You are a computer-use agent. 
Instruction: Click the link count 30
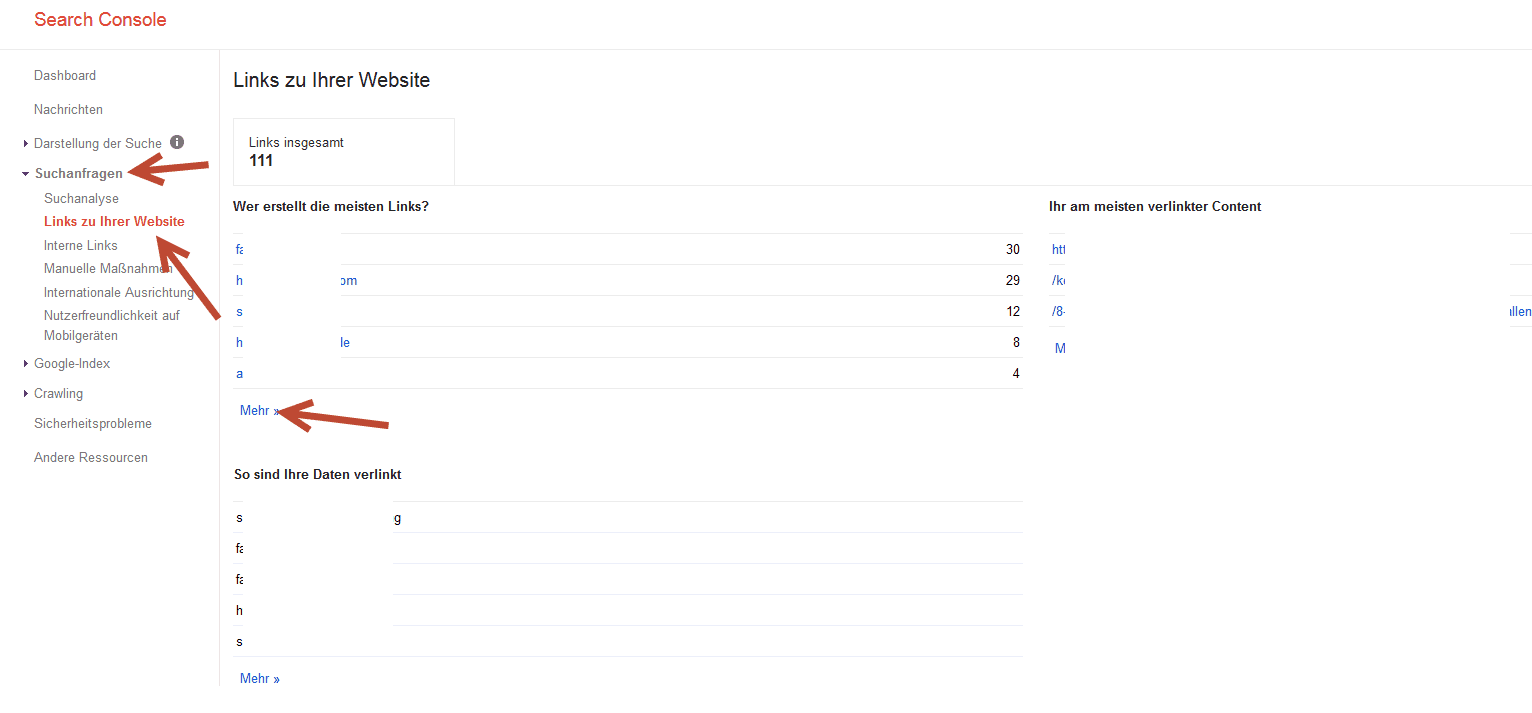[x=1013, y=249]
